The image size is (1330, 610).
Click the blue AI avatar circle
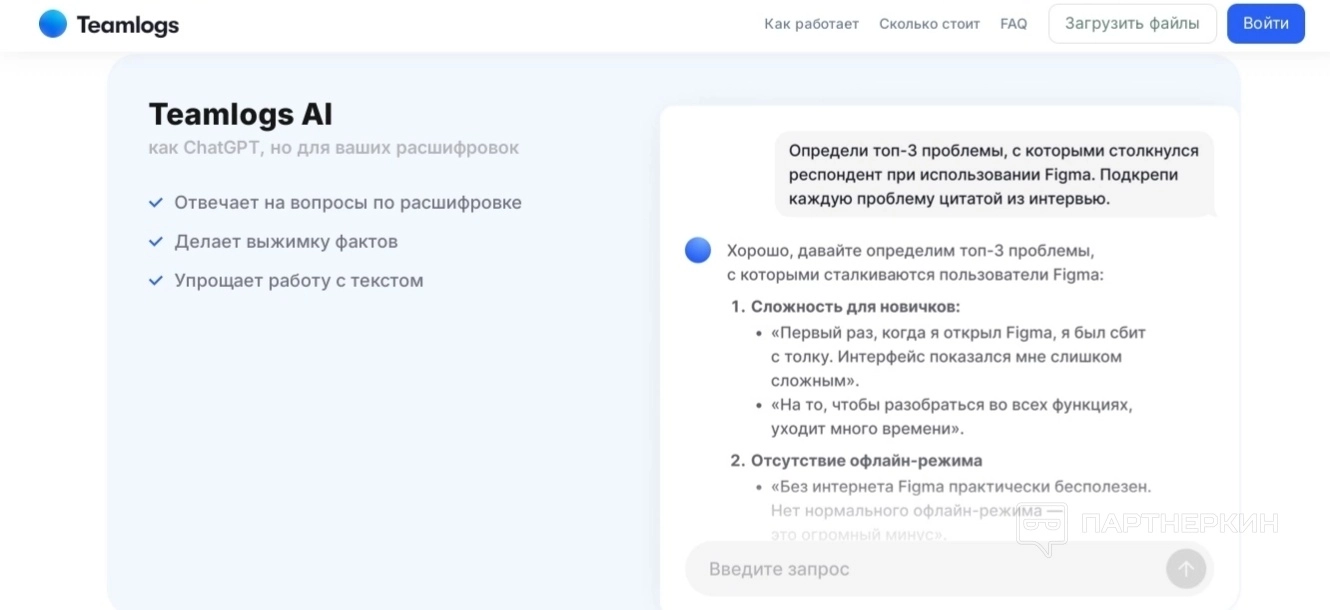pos(698,250)
